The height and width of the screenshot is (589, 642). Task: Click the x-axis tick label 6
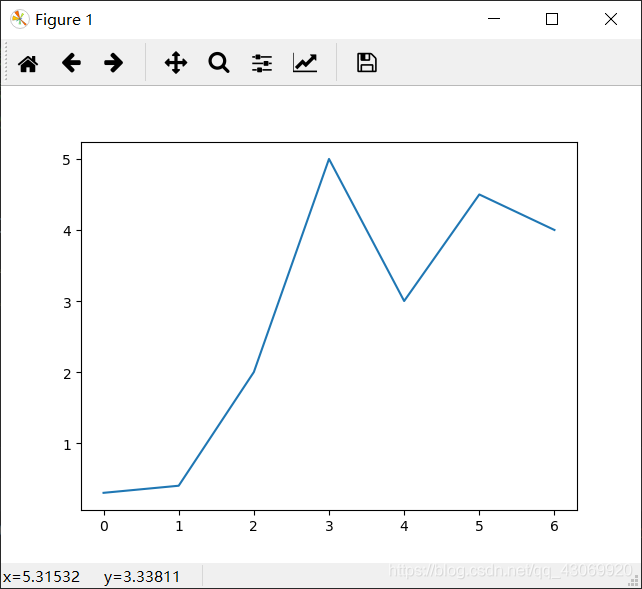pos(554,526)
